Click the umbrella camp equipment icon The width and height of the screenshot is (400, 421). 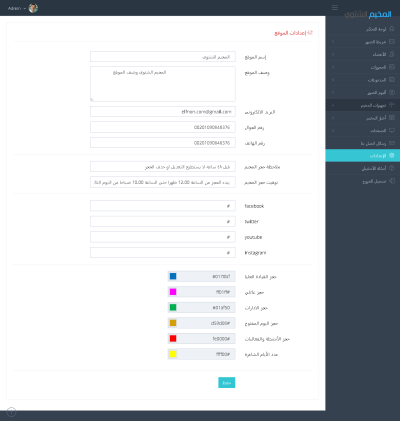[392, 105]
